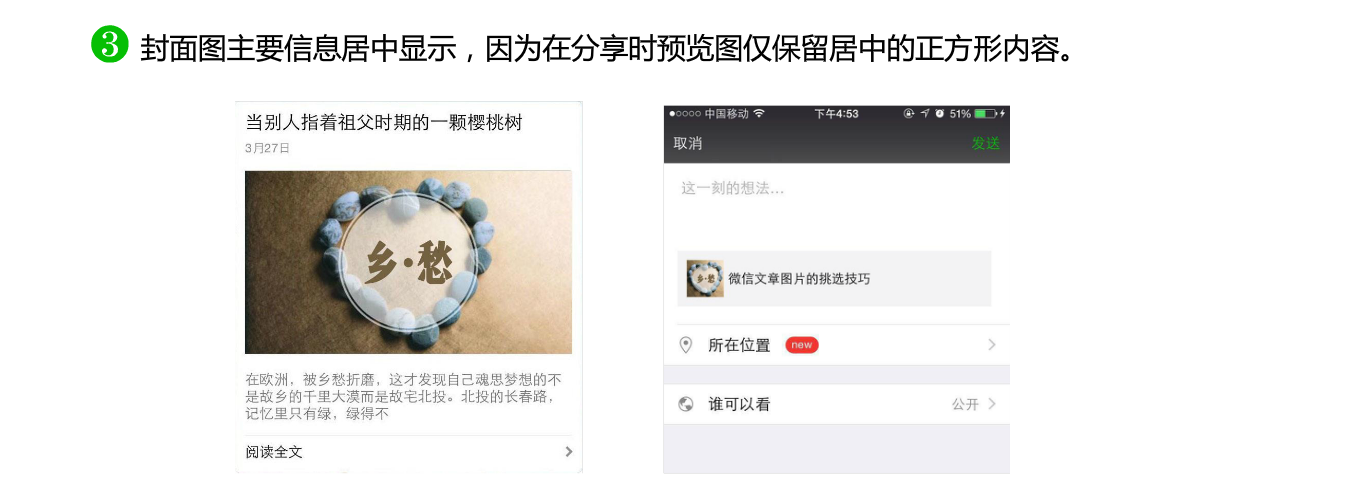
Task: Click the location pin icon
Action: coord(686,345)
